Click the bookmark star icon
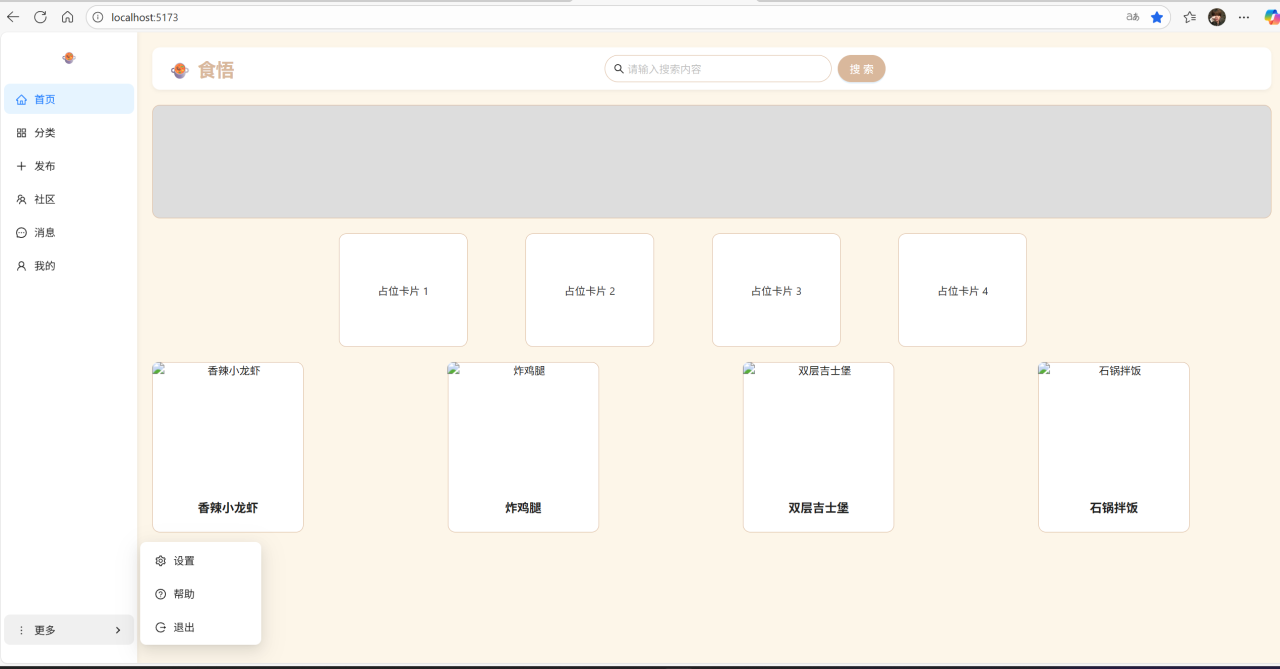Viewport: 1280px width, 669px height. 1157,17
